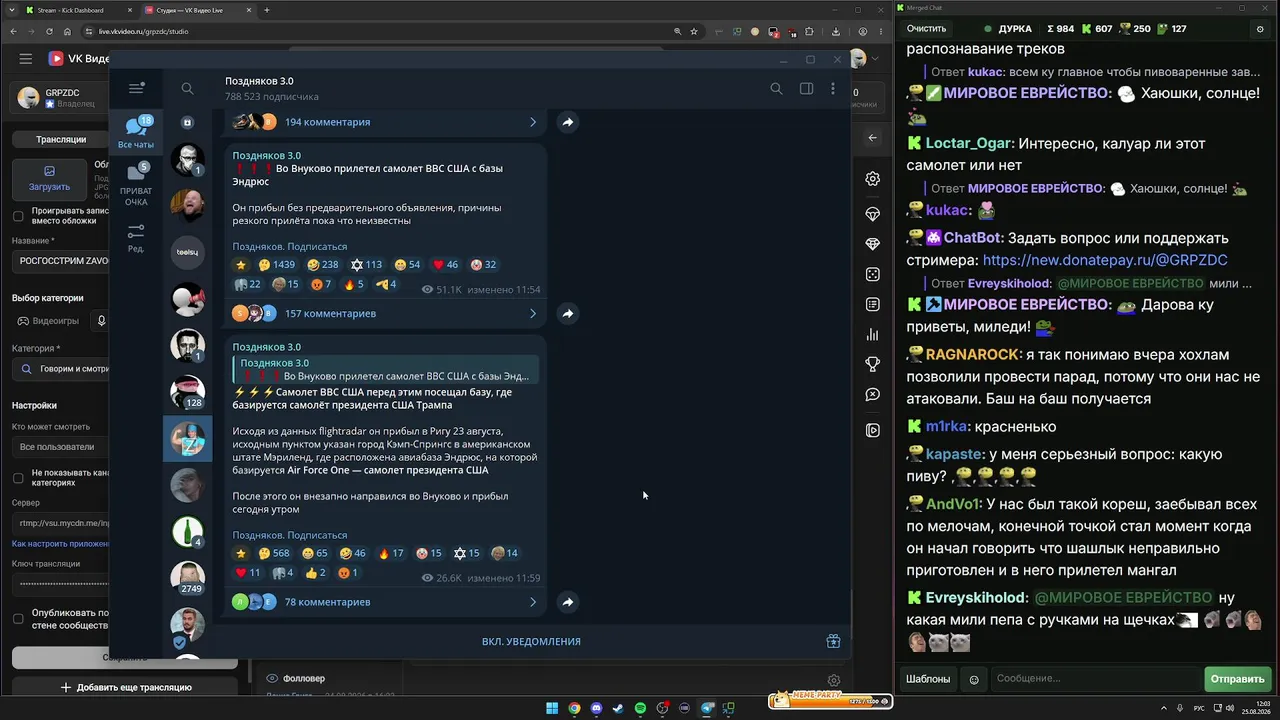Open Merged Chat settings gear

pos(1260,29)
